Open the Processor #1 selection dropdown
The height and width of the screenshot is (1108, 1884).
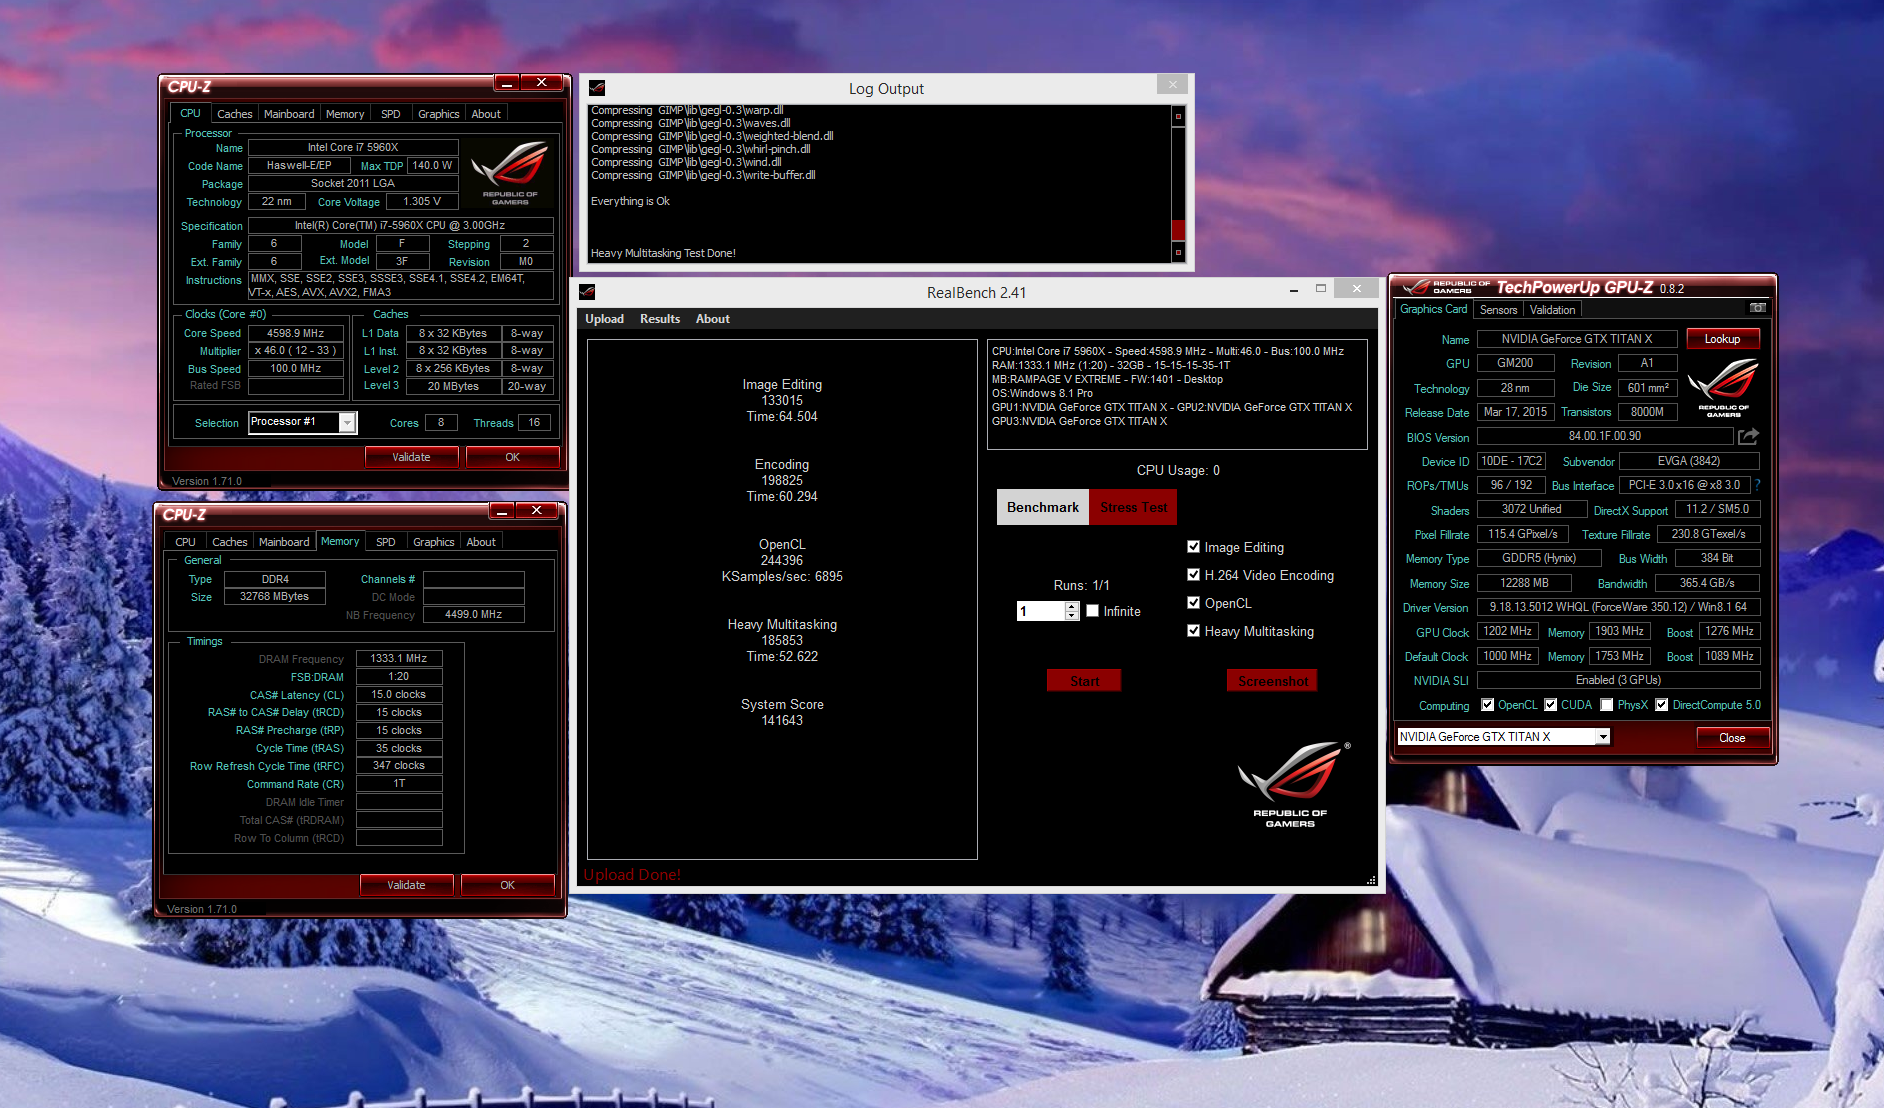tap(347, 422)
